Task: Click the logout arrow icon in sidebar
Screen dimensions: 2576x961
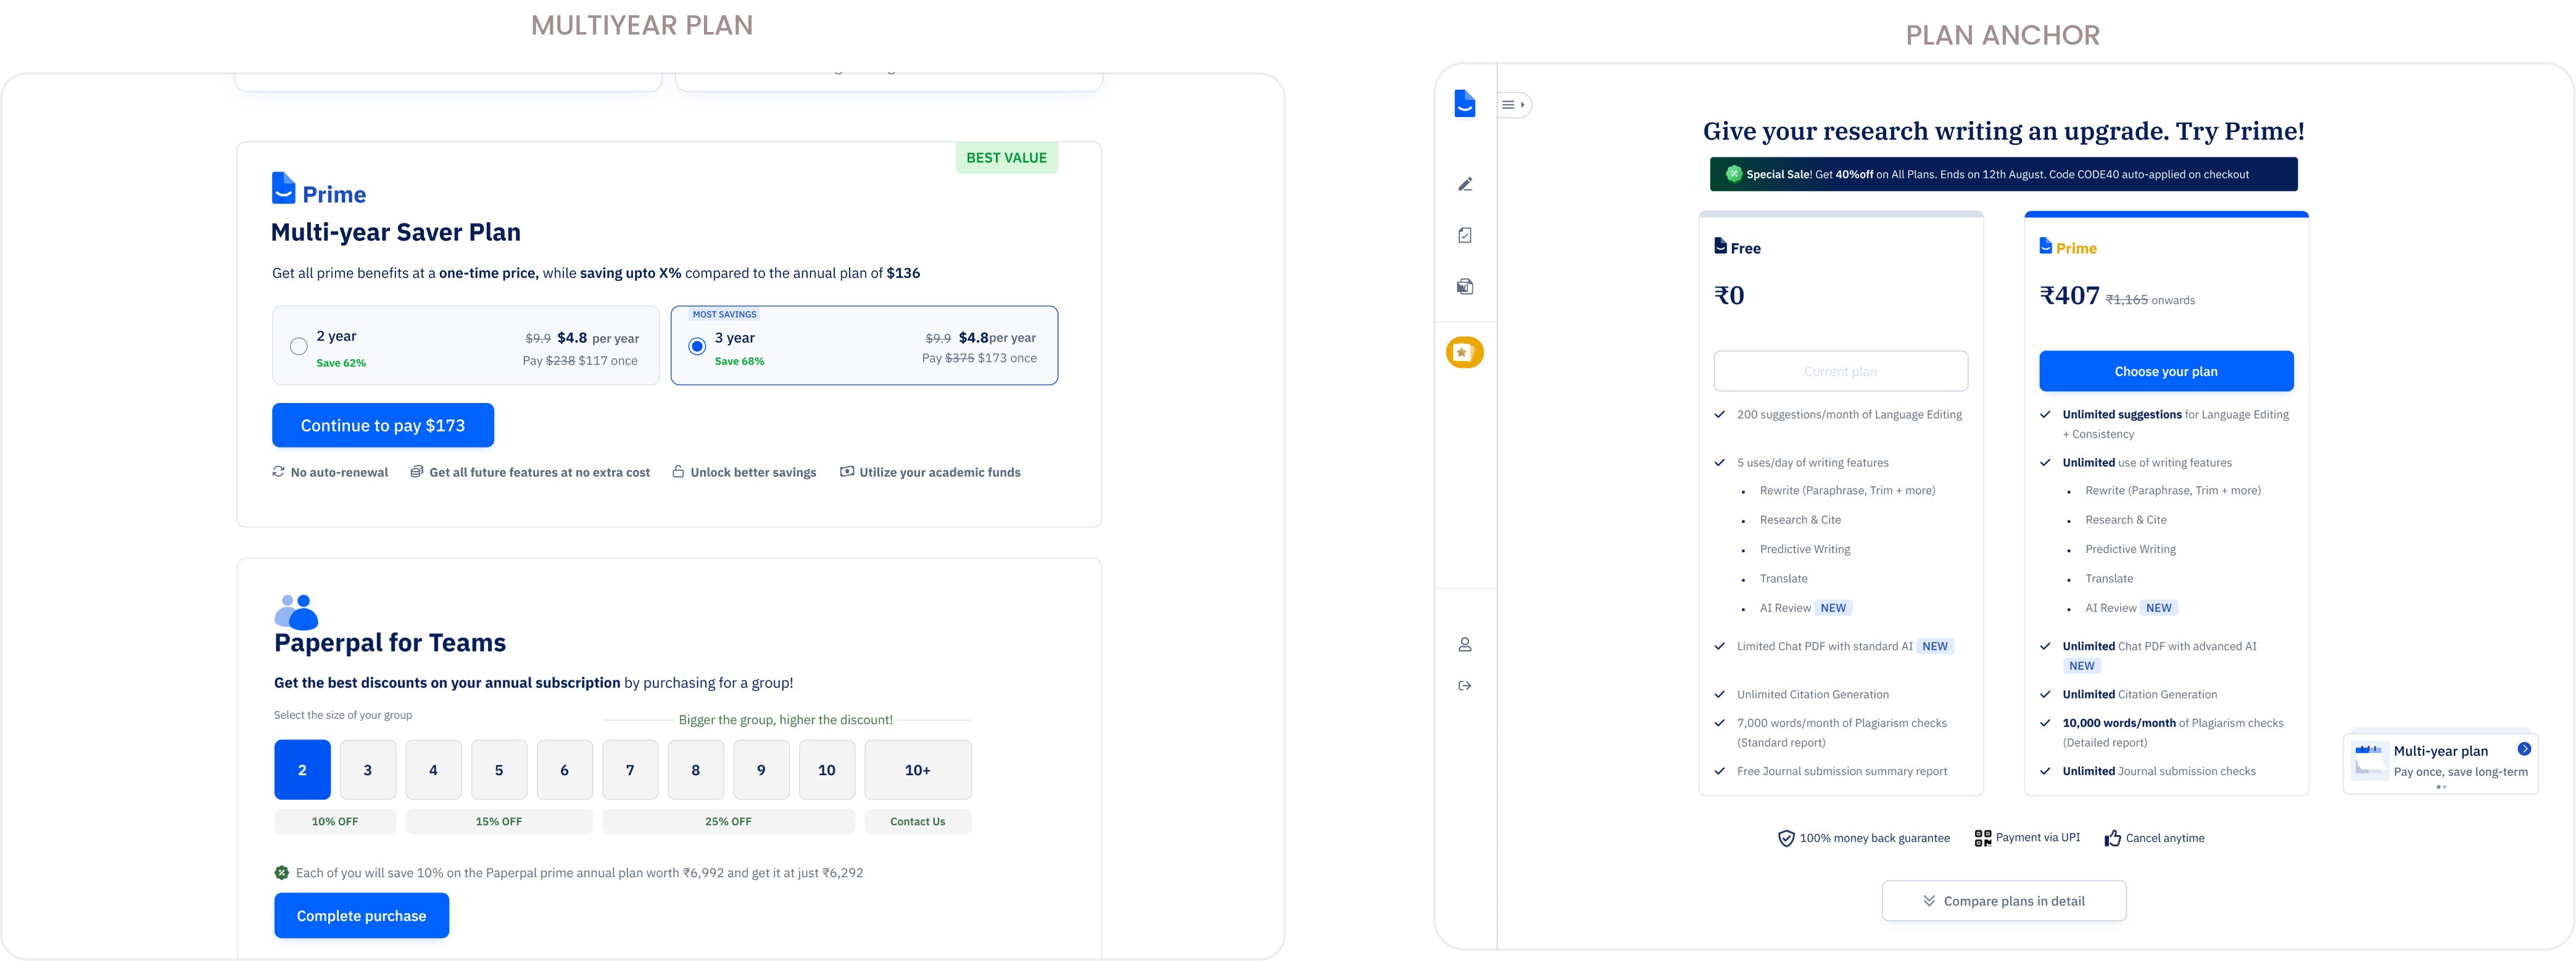Action: [1464, 686]
